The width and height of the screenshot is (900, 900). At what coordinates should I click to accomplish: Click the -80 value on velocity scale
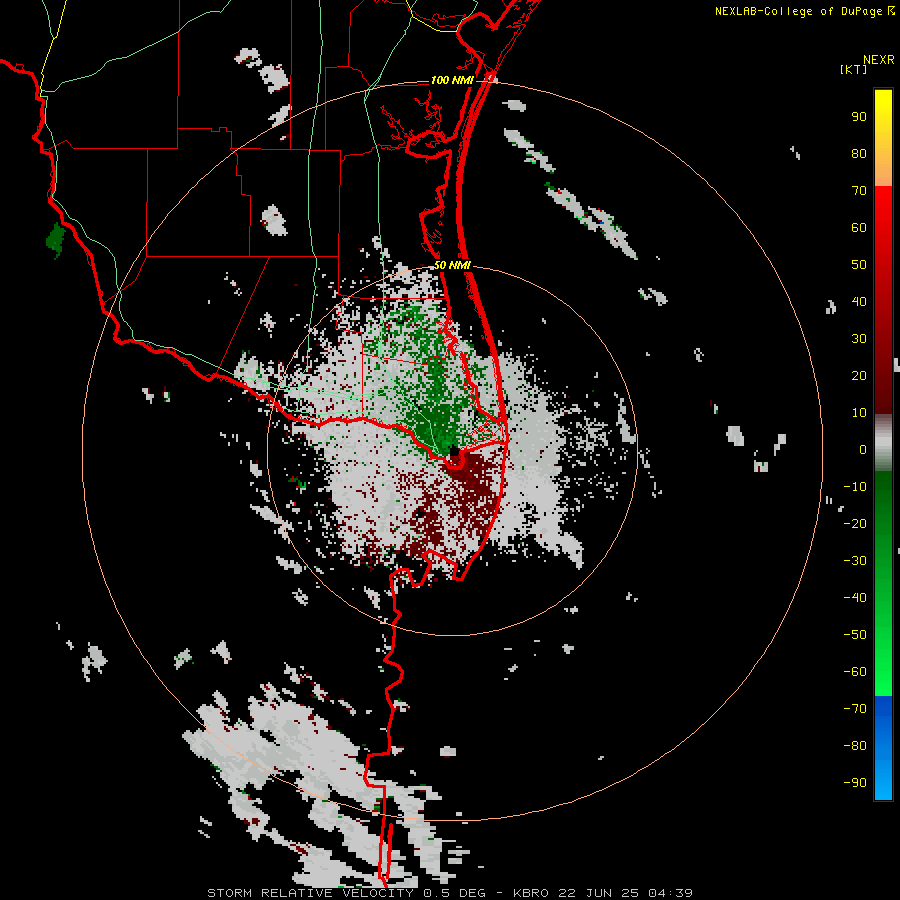pyautogui.click(x=855, y=746)
